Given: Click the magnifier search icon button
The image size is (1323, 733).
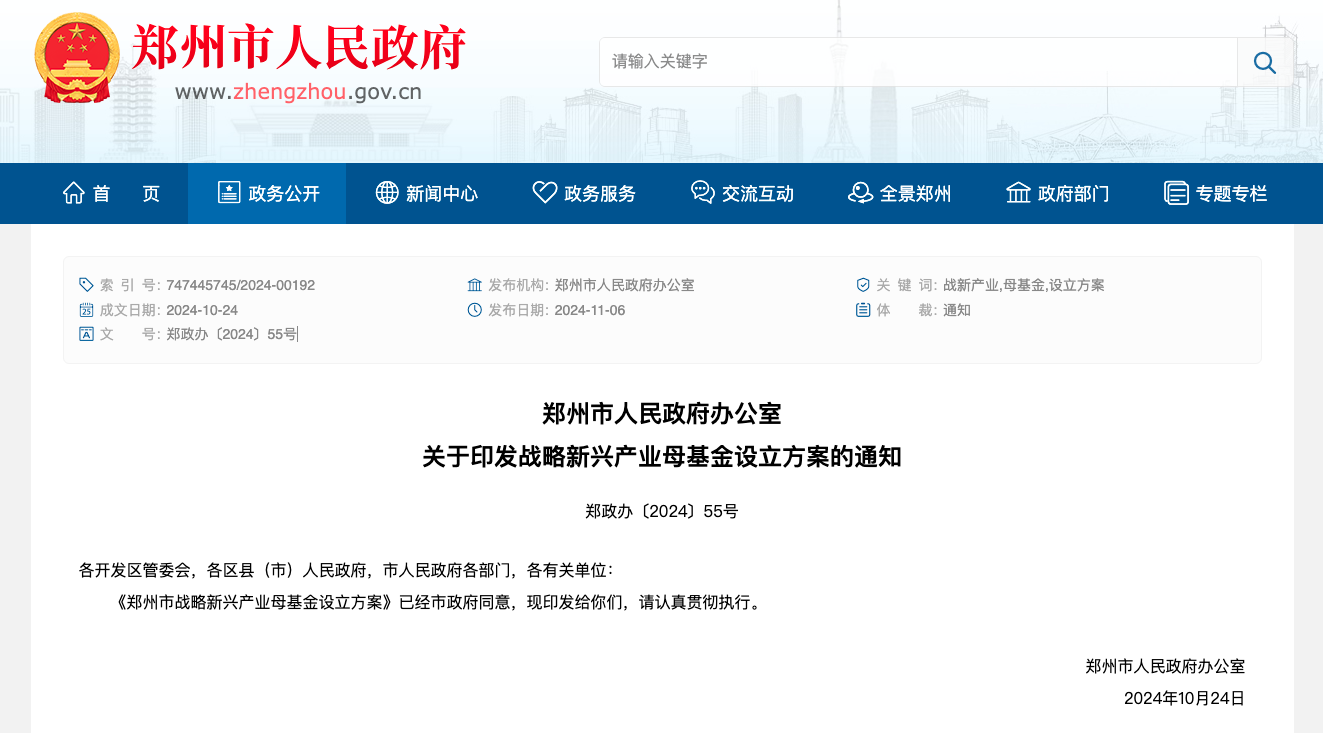Looking at the screenshot, I should [1264, 63].
